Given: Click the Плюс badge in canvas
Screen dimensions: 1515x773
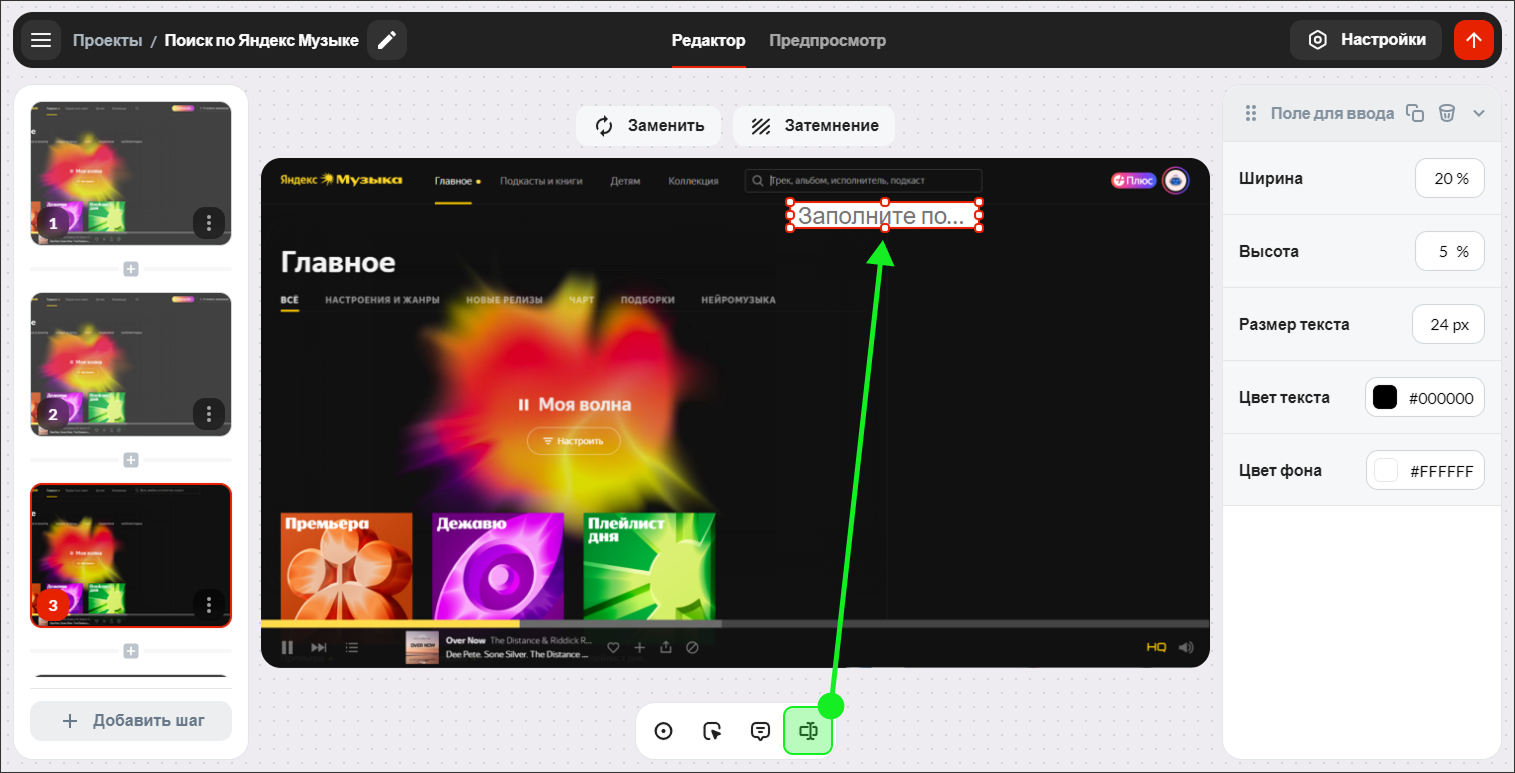Looking at the screenshot, I should 1133,181.
